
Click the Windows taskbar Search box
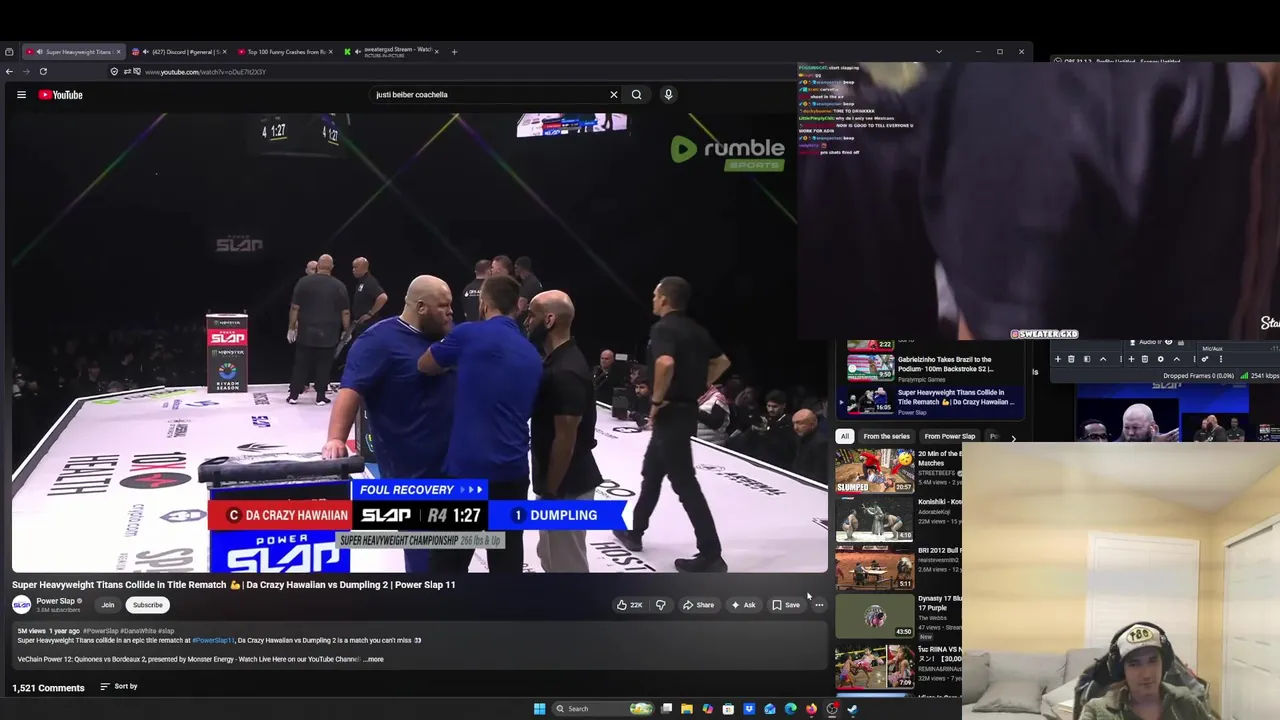[x=602, y=709]
